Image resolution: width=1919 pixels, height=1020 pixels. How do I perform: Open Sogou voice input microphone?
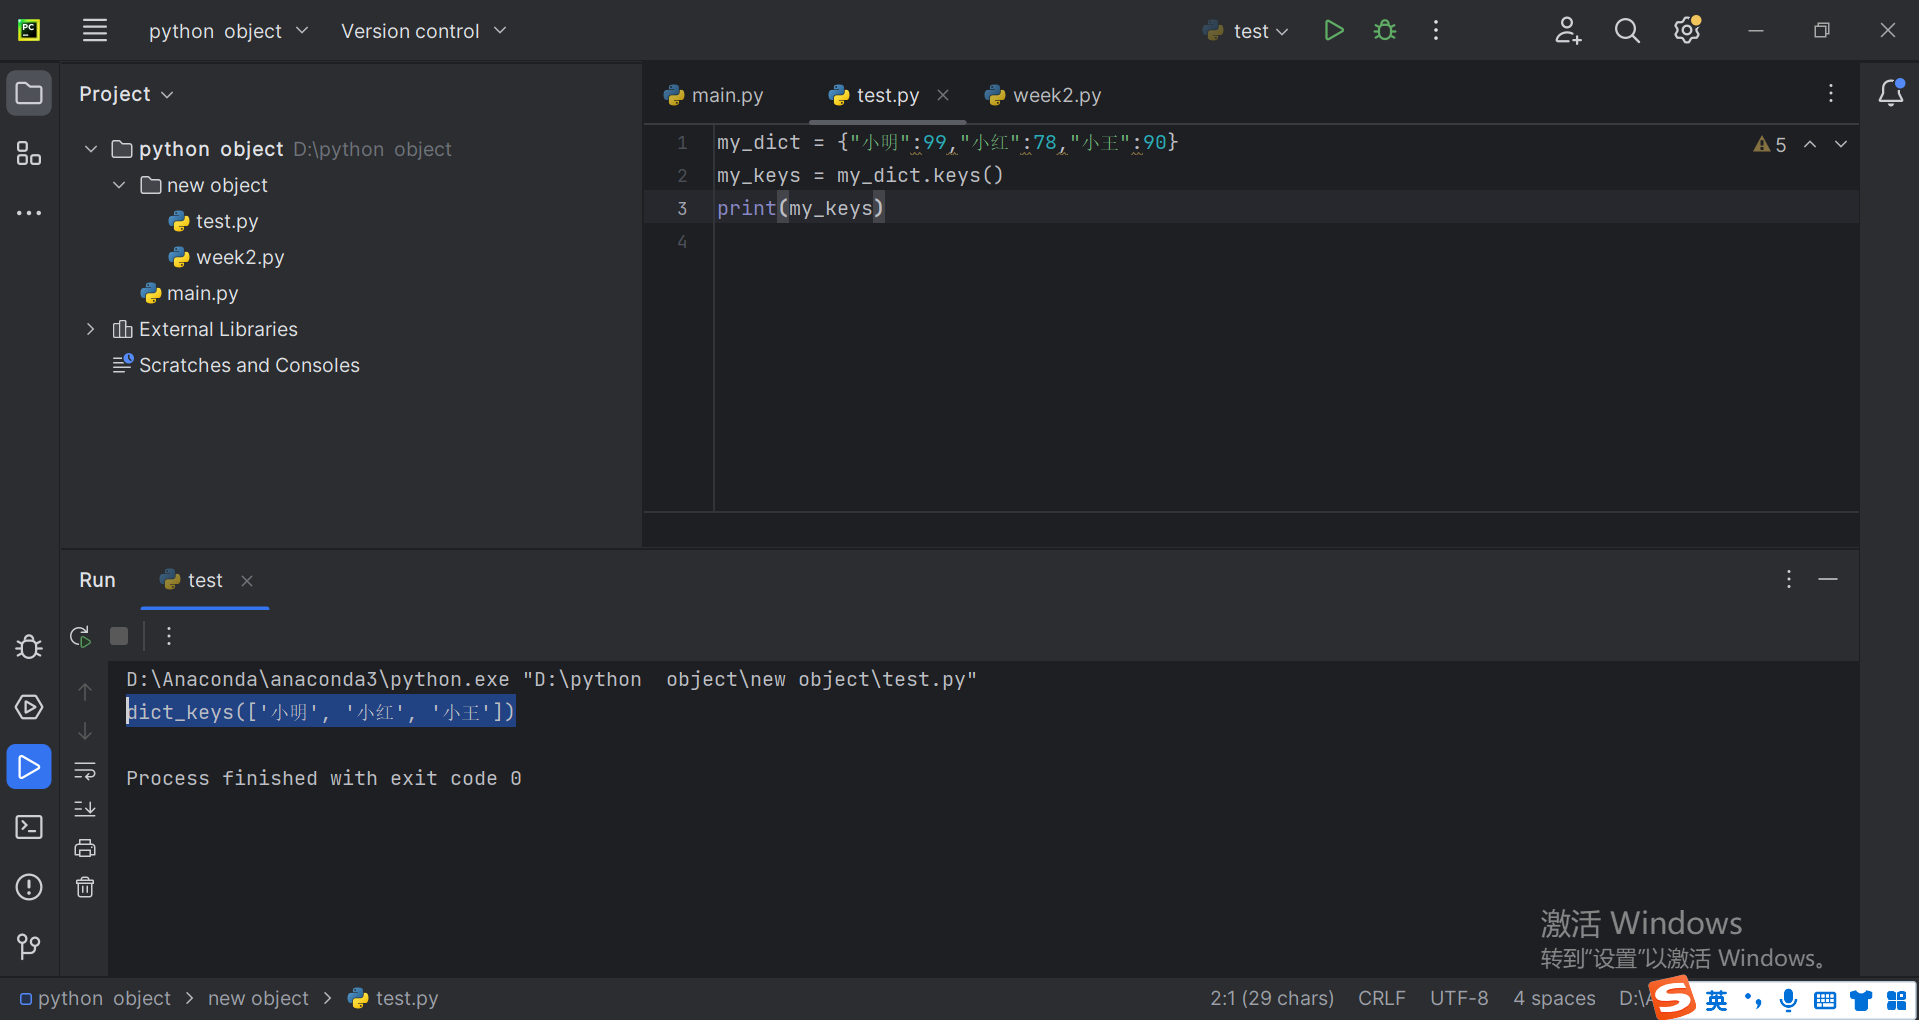pyautogui.click(x=1788, y=1000)
